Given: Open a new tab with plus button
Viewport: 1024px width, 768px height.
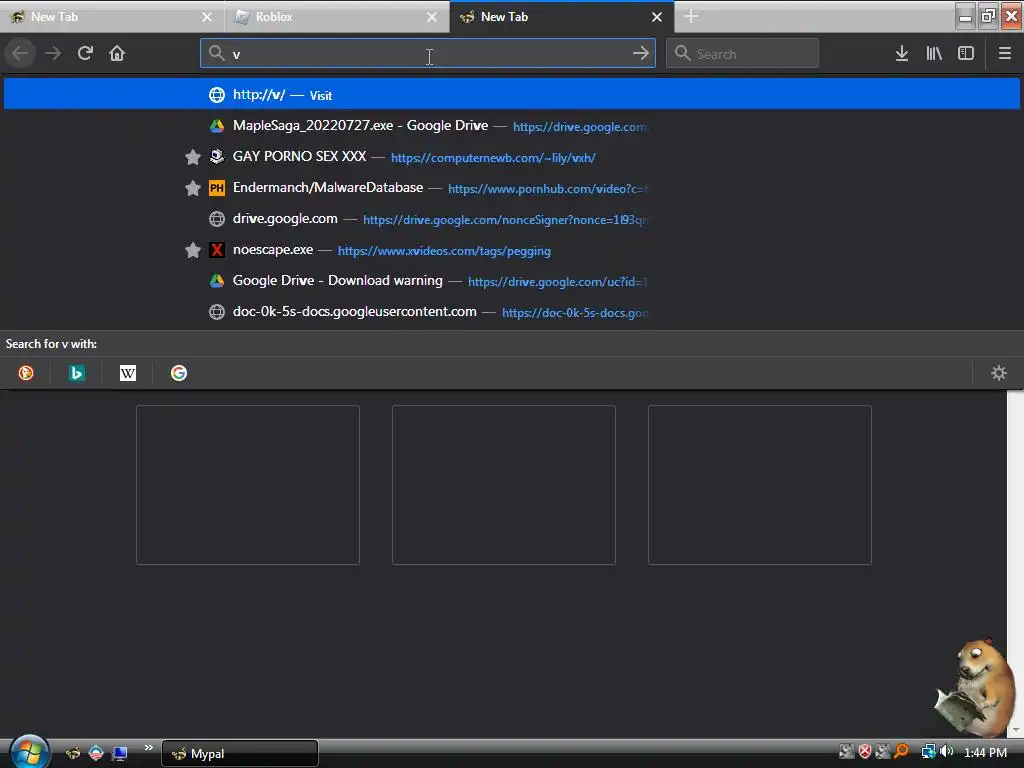Looking at the screenshot, I should coord(691,16).
